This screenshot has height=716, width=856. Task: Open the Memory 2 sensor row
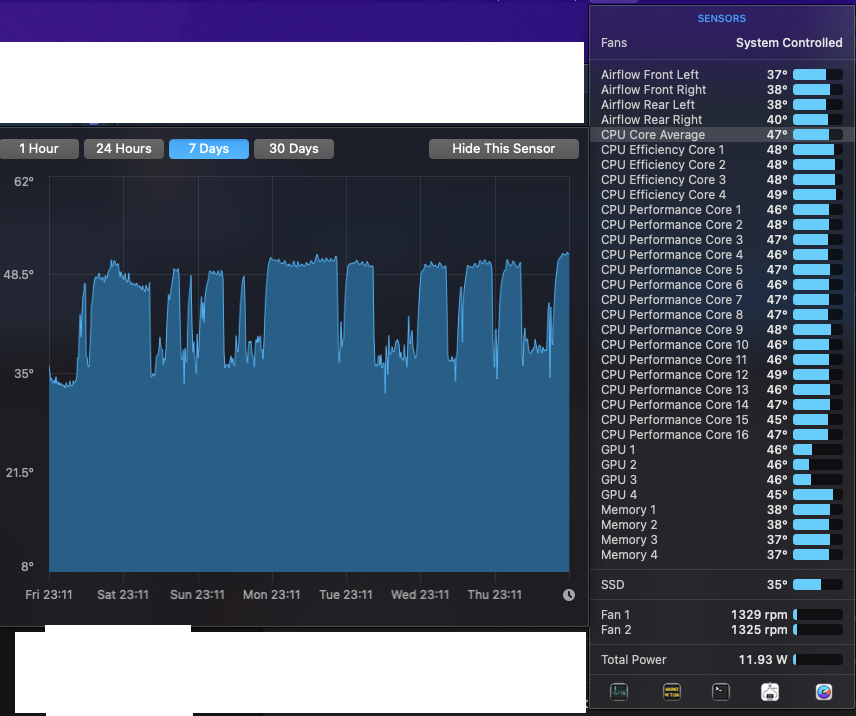point(722,525)
